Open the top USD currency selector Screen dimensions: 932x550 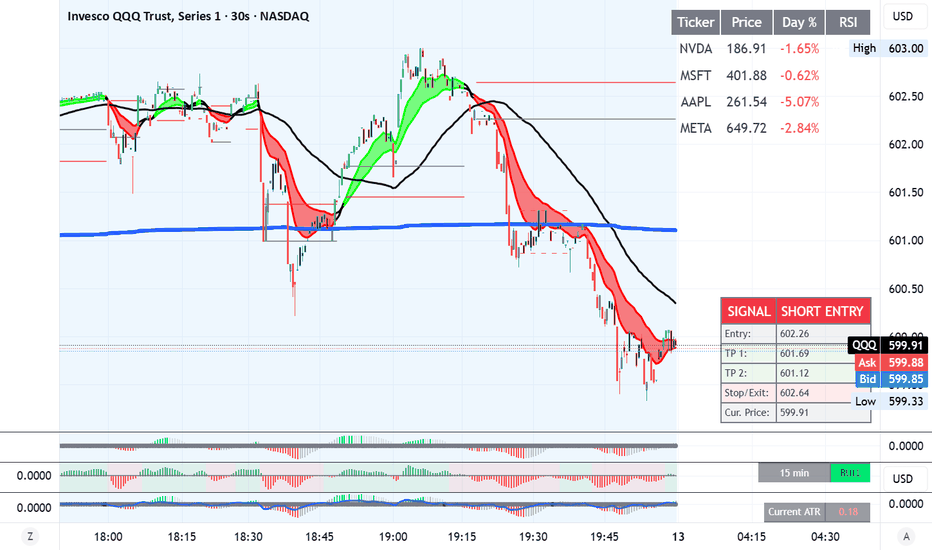903,16
